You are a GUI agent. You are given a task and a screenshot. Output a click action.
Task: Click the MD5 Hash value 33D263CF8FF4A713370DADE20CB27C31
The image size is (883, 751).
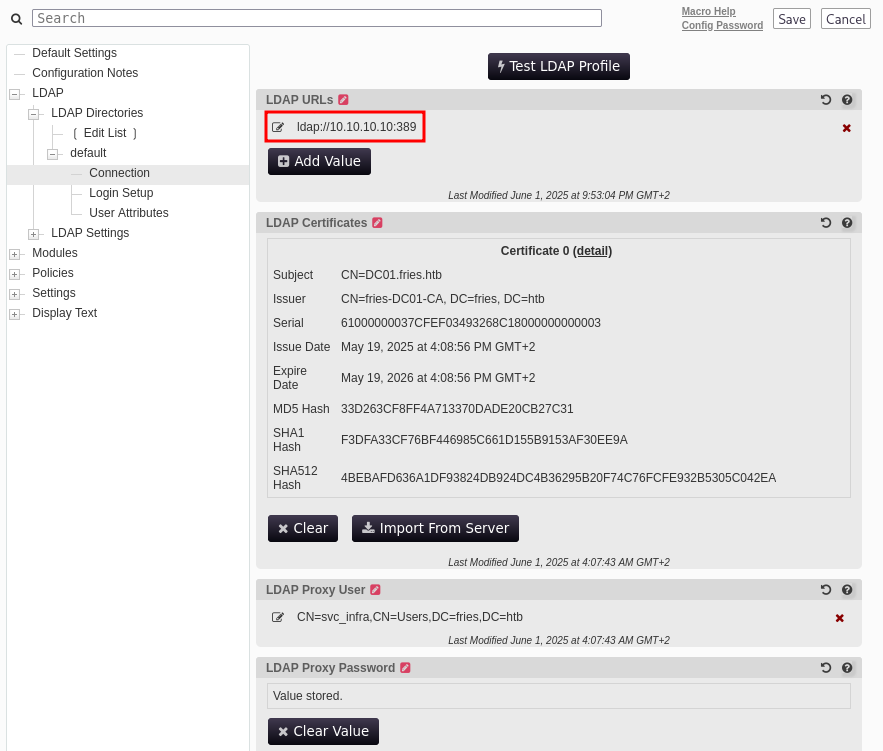pyautogui.click(x=457, y=409)
